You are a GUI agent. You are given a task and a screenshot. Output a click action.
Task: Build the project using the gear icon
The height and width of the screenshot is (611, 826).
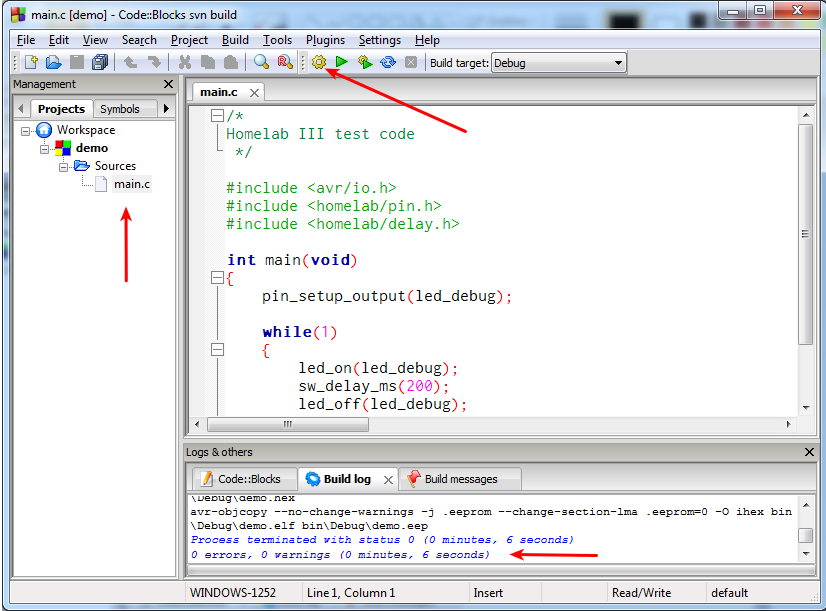(319, 61)
